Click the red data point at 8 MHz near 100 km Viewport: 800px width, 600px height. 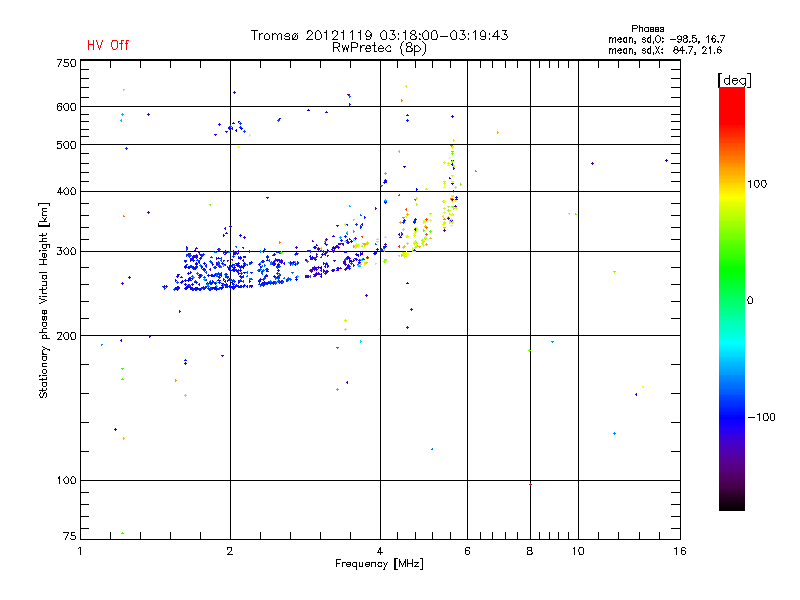(531, 484)
